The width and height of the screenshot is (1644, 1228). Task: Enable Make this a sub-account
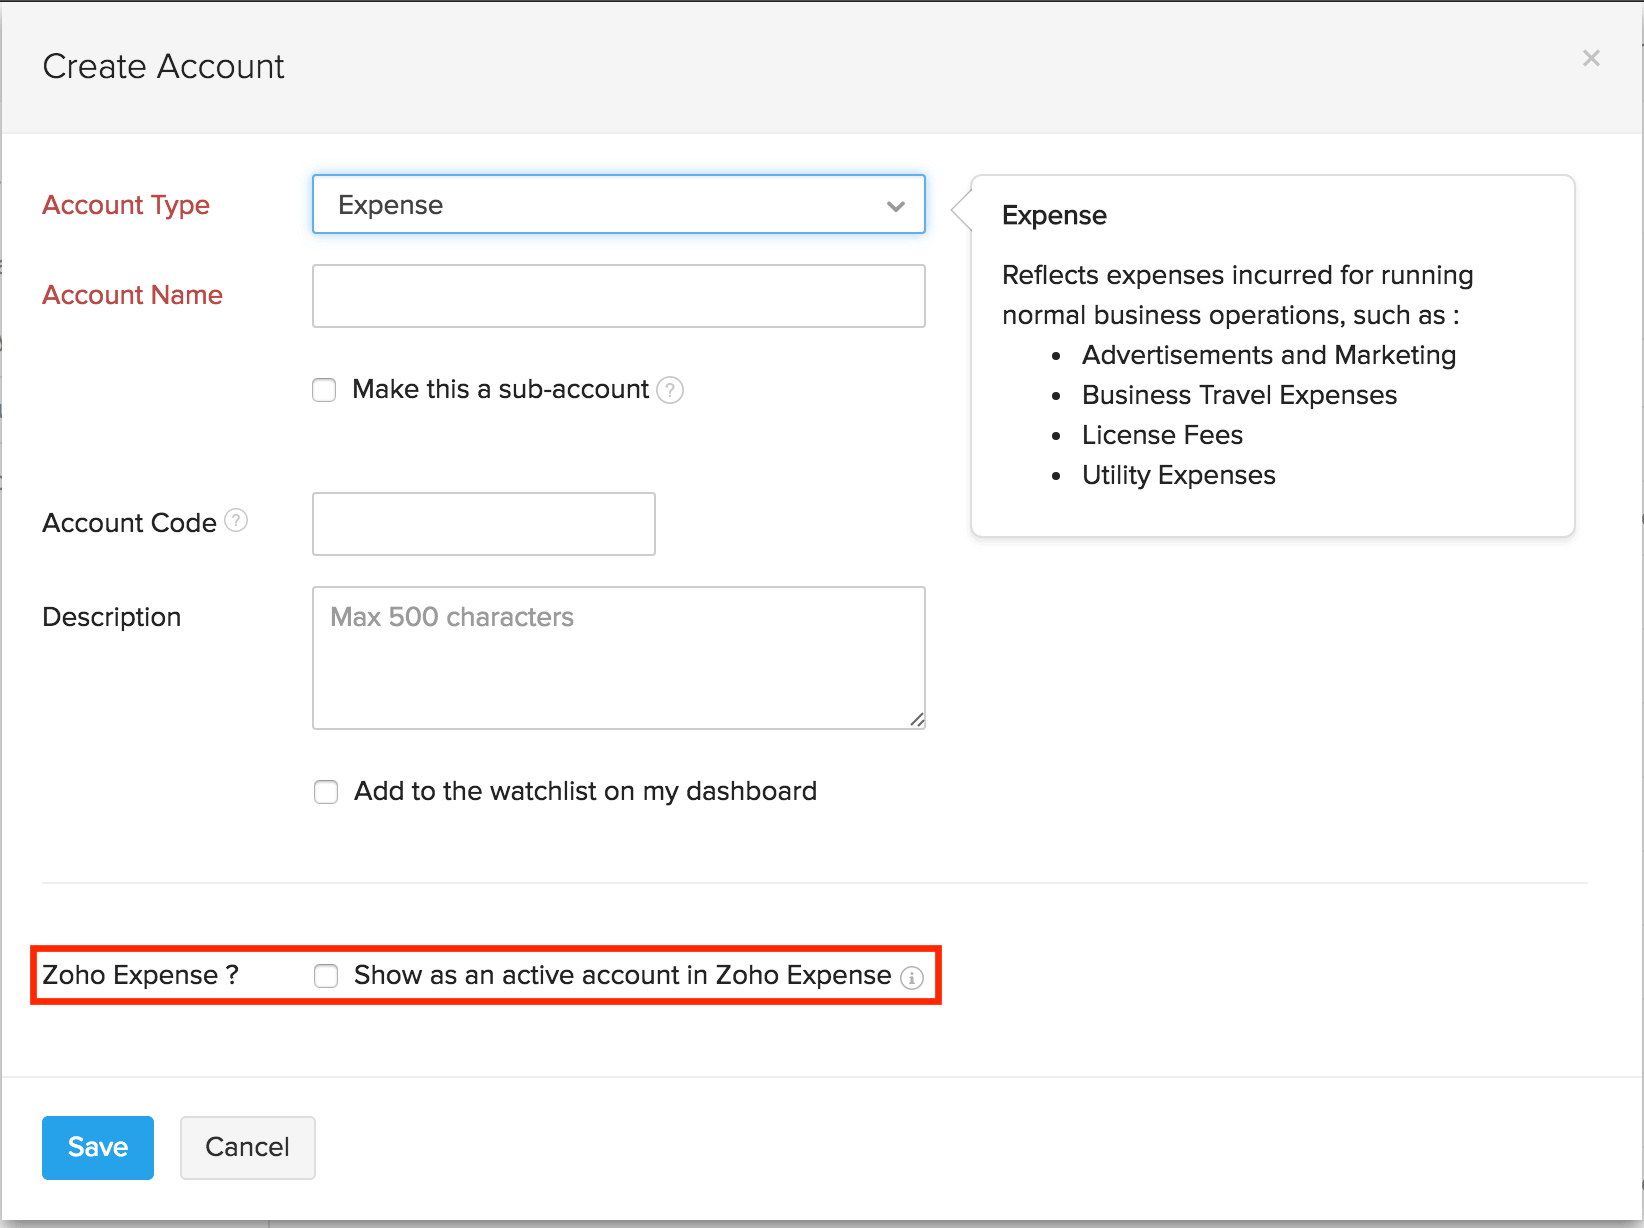(x=324, y=390)
